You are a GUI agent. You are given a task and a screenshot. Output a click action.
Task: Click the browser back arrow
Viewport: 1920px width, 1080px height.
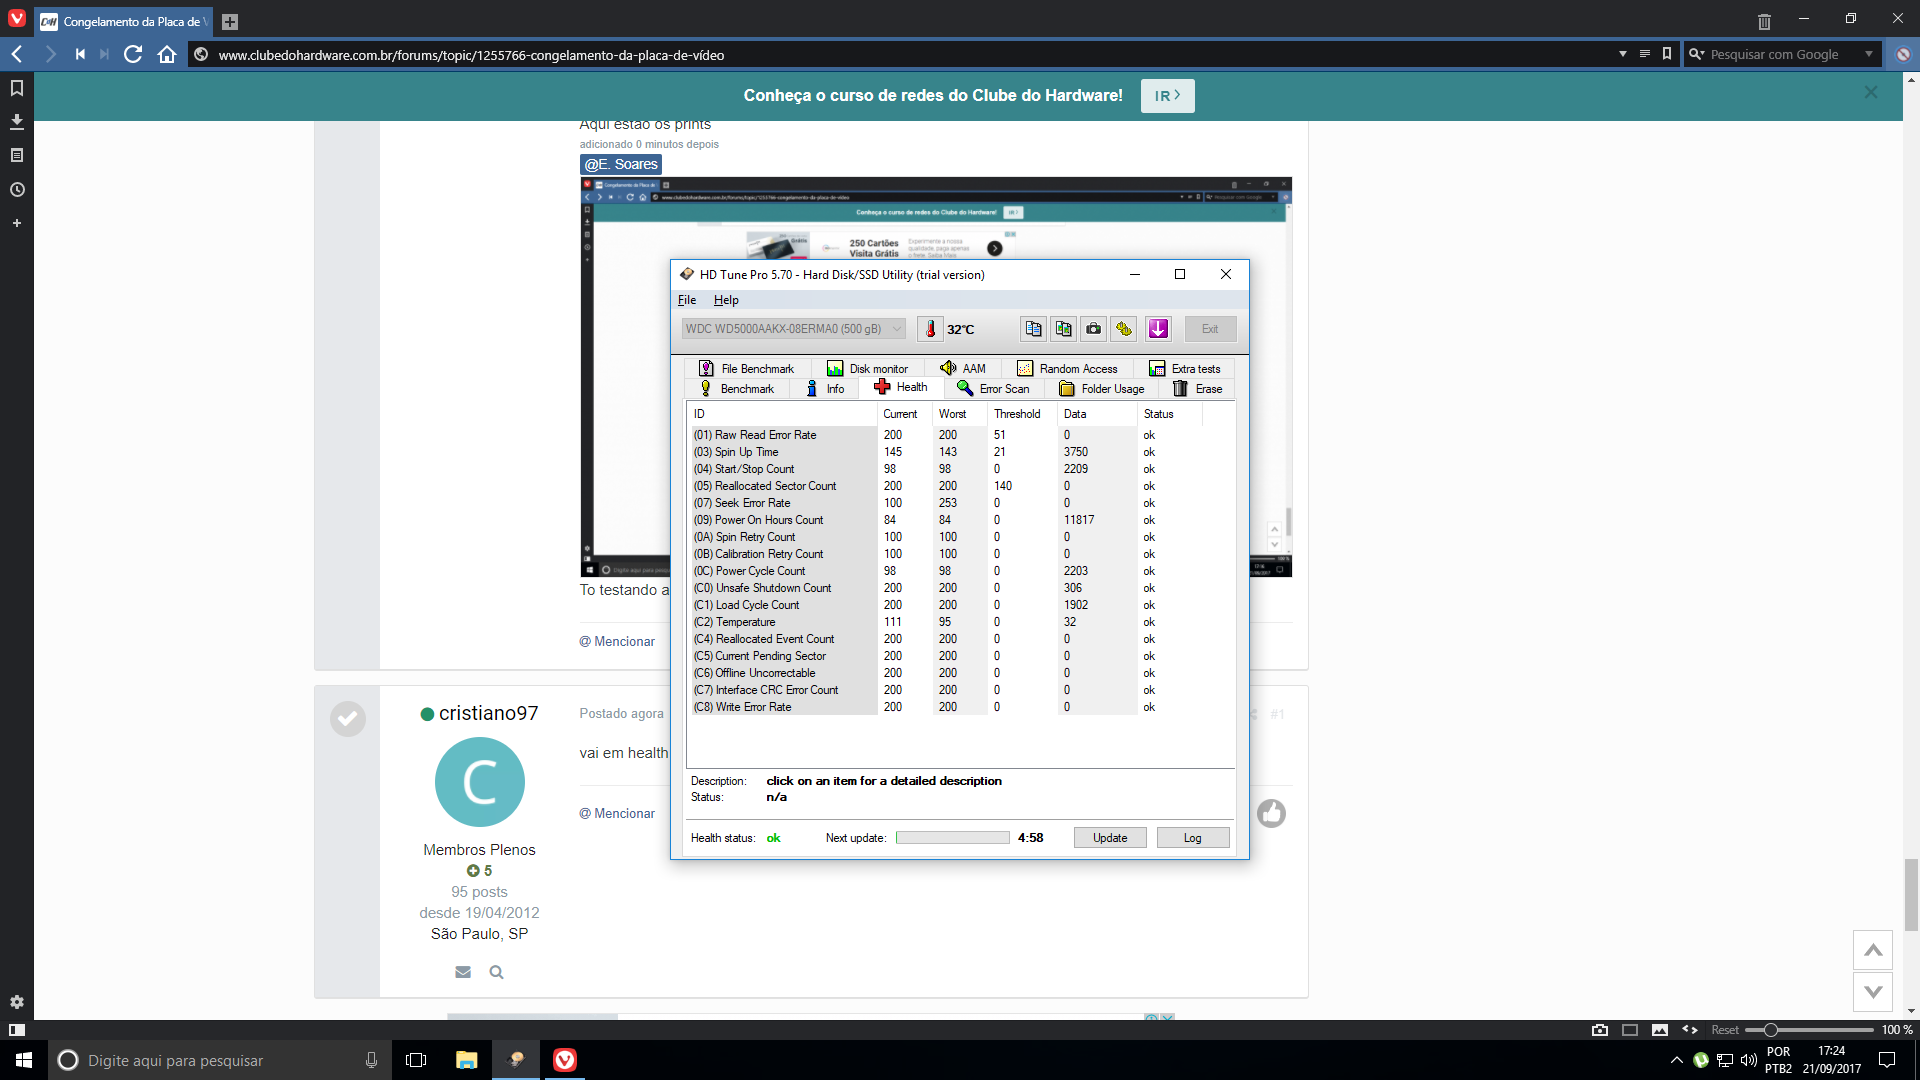coord(17,54)
